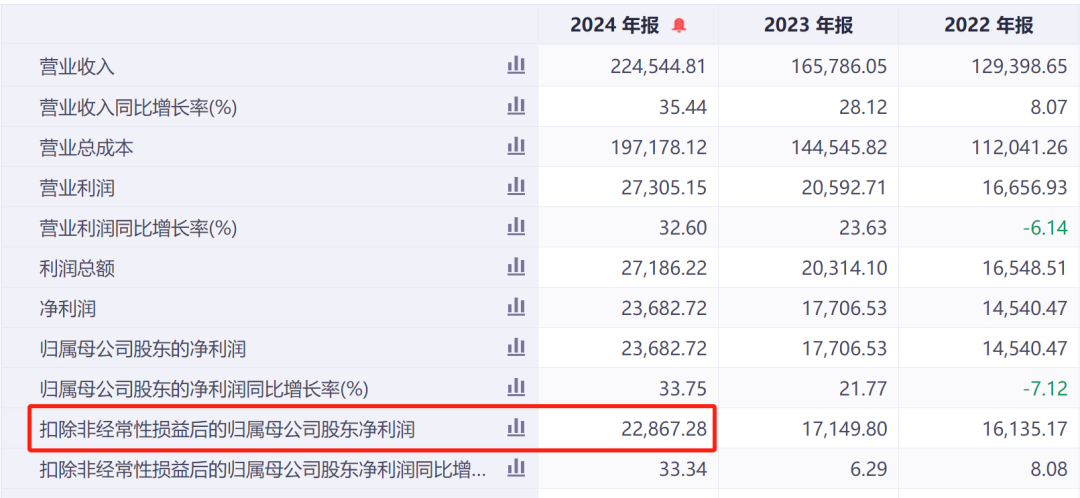Select operating profit value 20,592.71
Viewport: 1080px width, 498px height.
pyautogui.click(x=844, y=187)
